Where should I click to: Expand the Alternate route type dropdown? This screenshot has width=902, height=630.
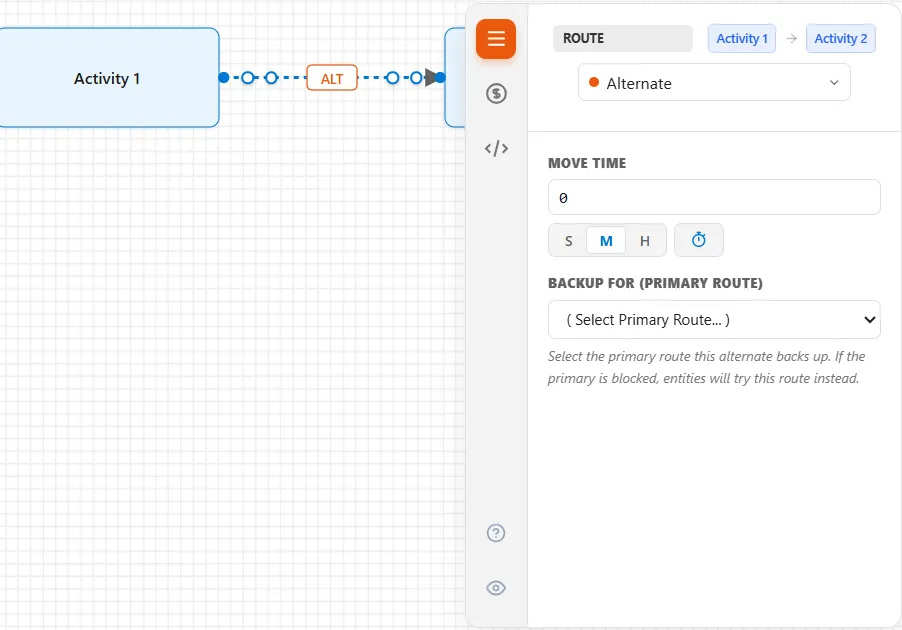pos(714,83)
